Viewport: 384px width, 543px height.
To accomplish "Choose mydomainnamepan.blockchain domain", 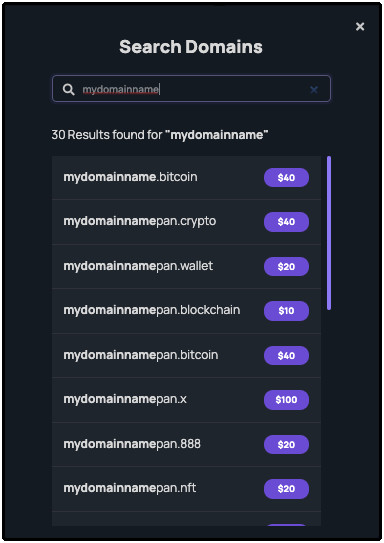I will [186, 311].
